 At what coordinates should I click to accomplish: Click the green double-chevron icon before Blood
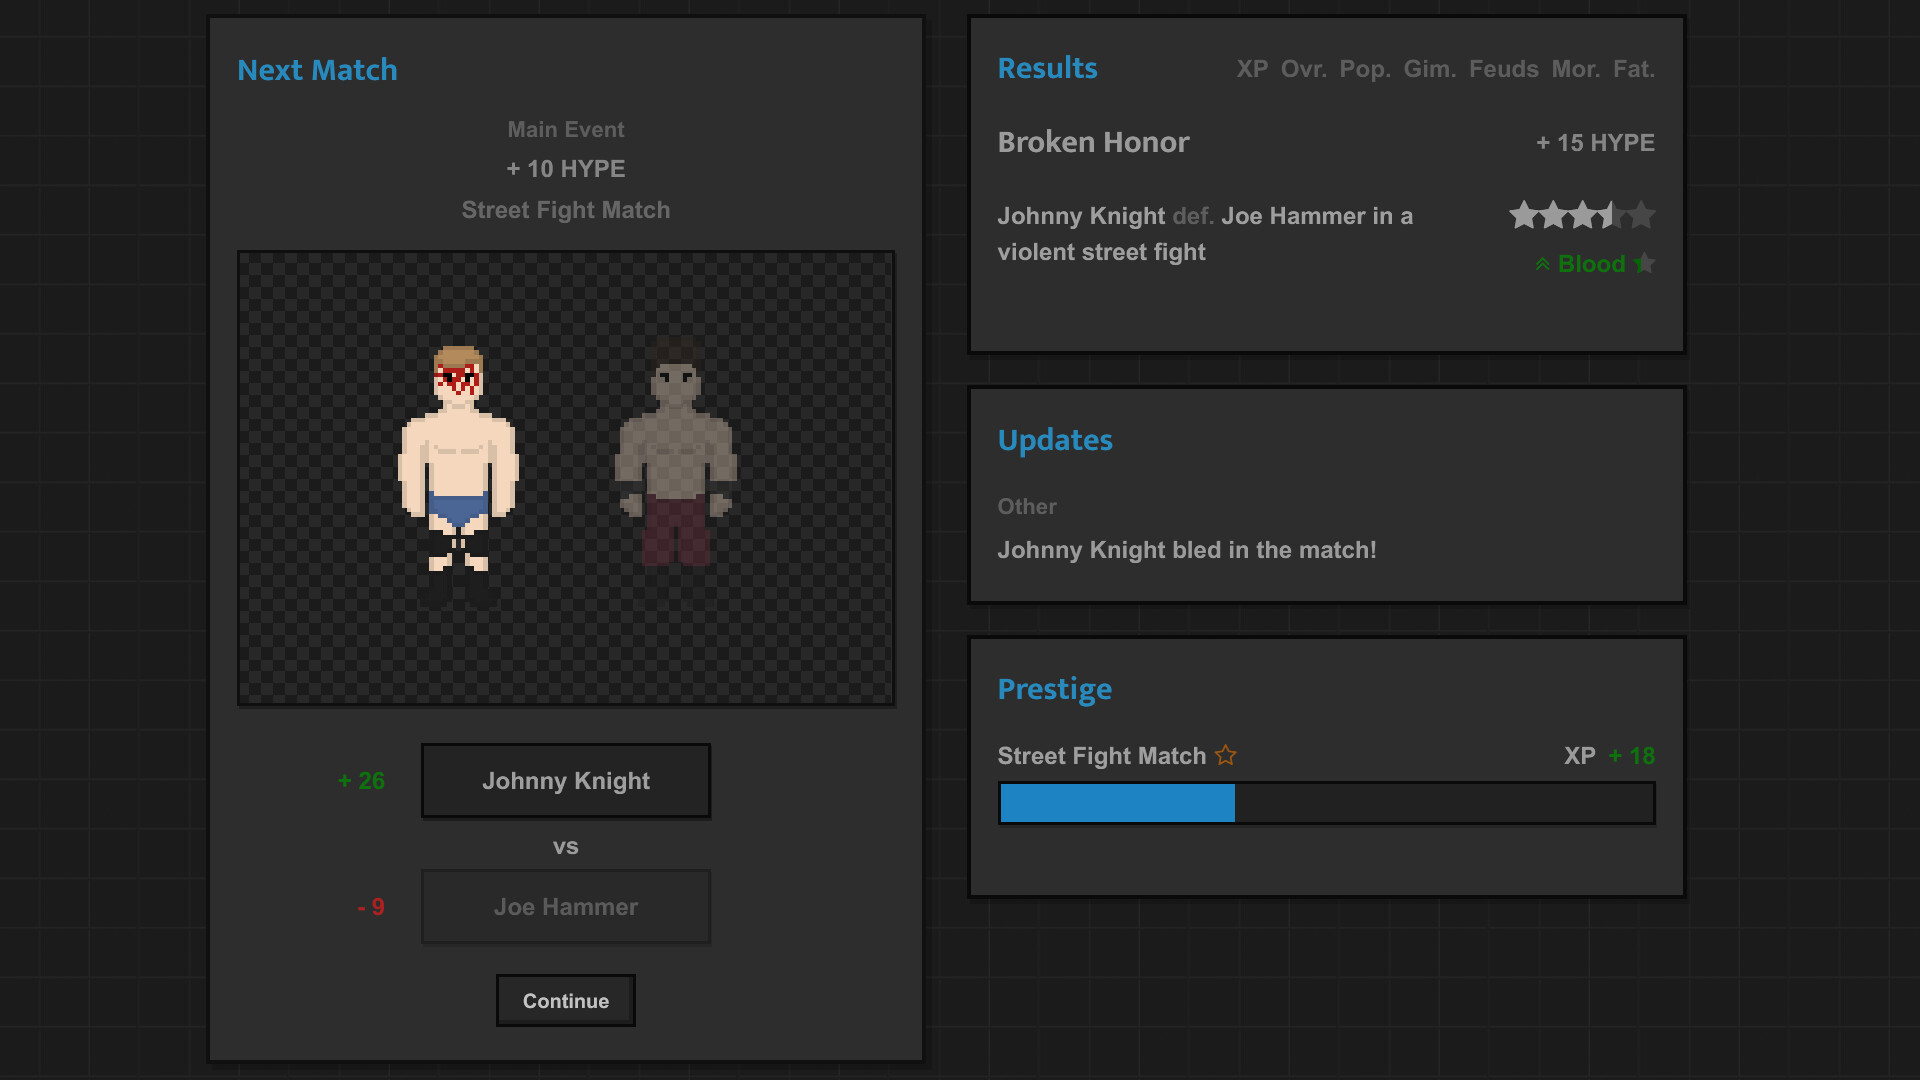click(x=1543, y=264)
